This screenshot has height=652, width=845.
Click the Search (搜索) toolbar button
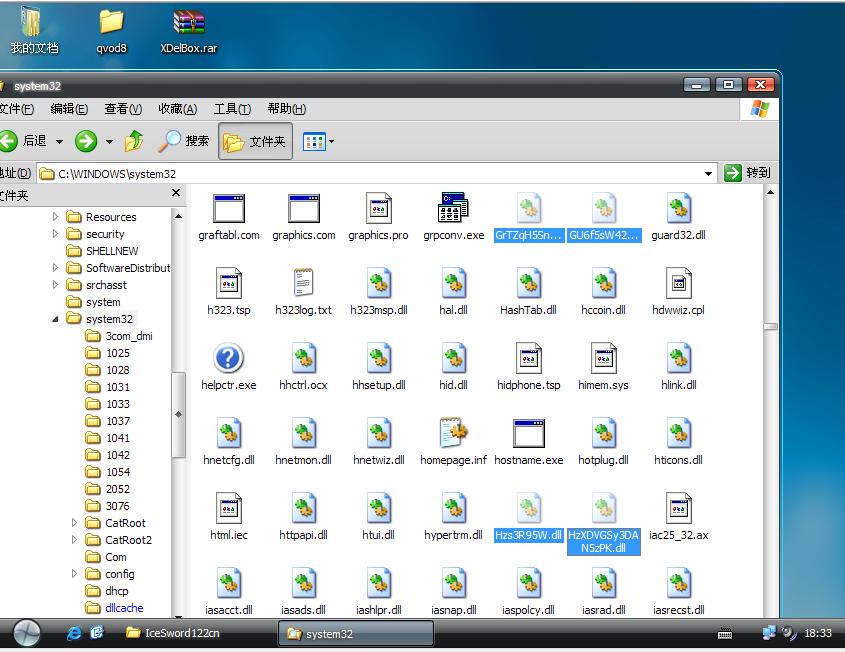(x=184, y=142)
